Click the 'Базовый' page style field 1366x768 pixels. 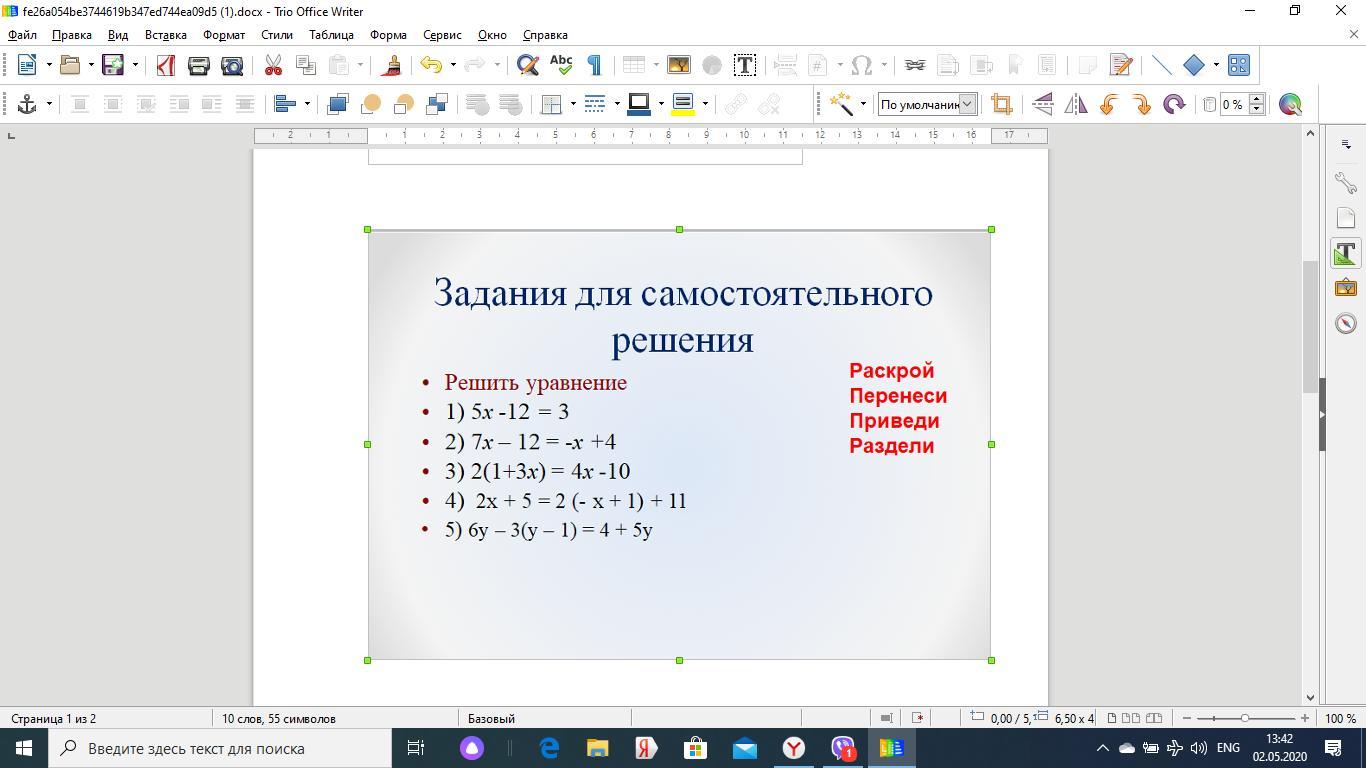(491, 718)
